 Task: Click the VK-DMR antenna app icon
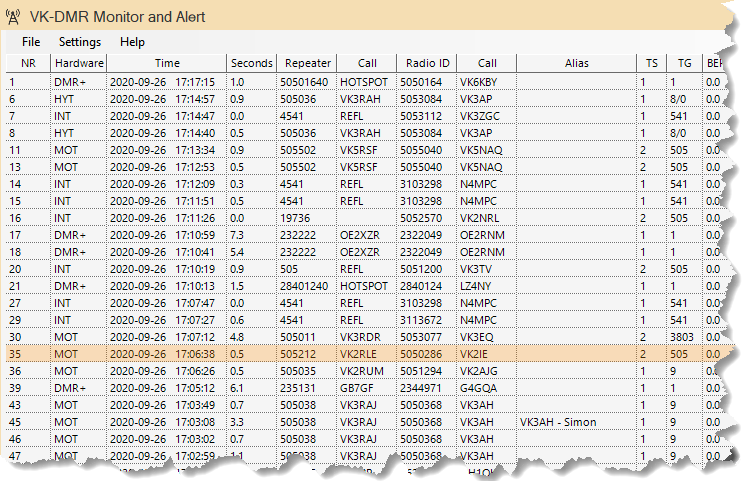pyautogui.click(x=13, y=15)
